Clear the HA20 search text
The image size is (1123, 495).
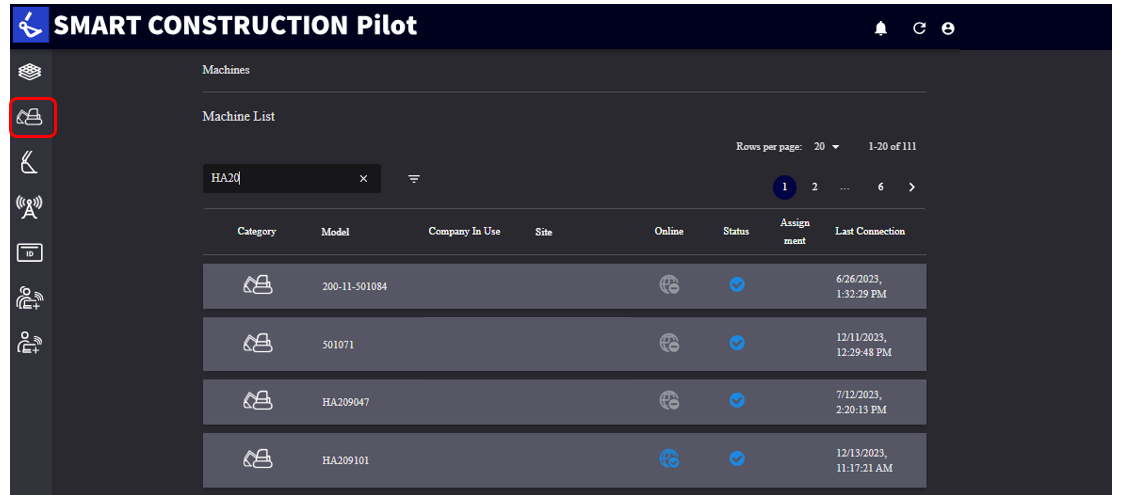[x=363, y=178]
